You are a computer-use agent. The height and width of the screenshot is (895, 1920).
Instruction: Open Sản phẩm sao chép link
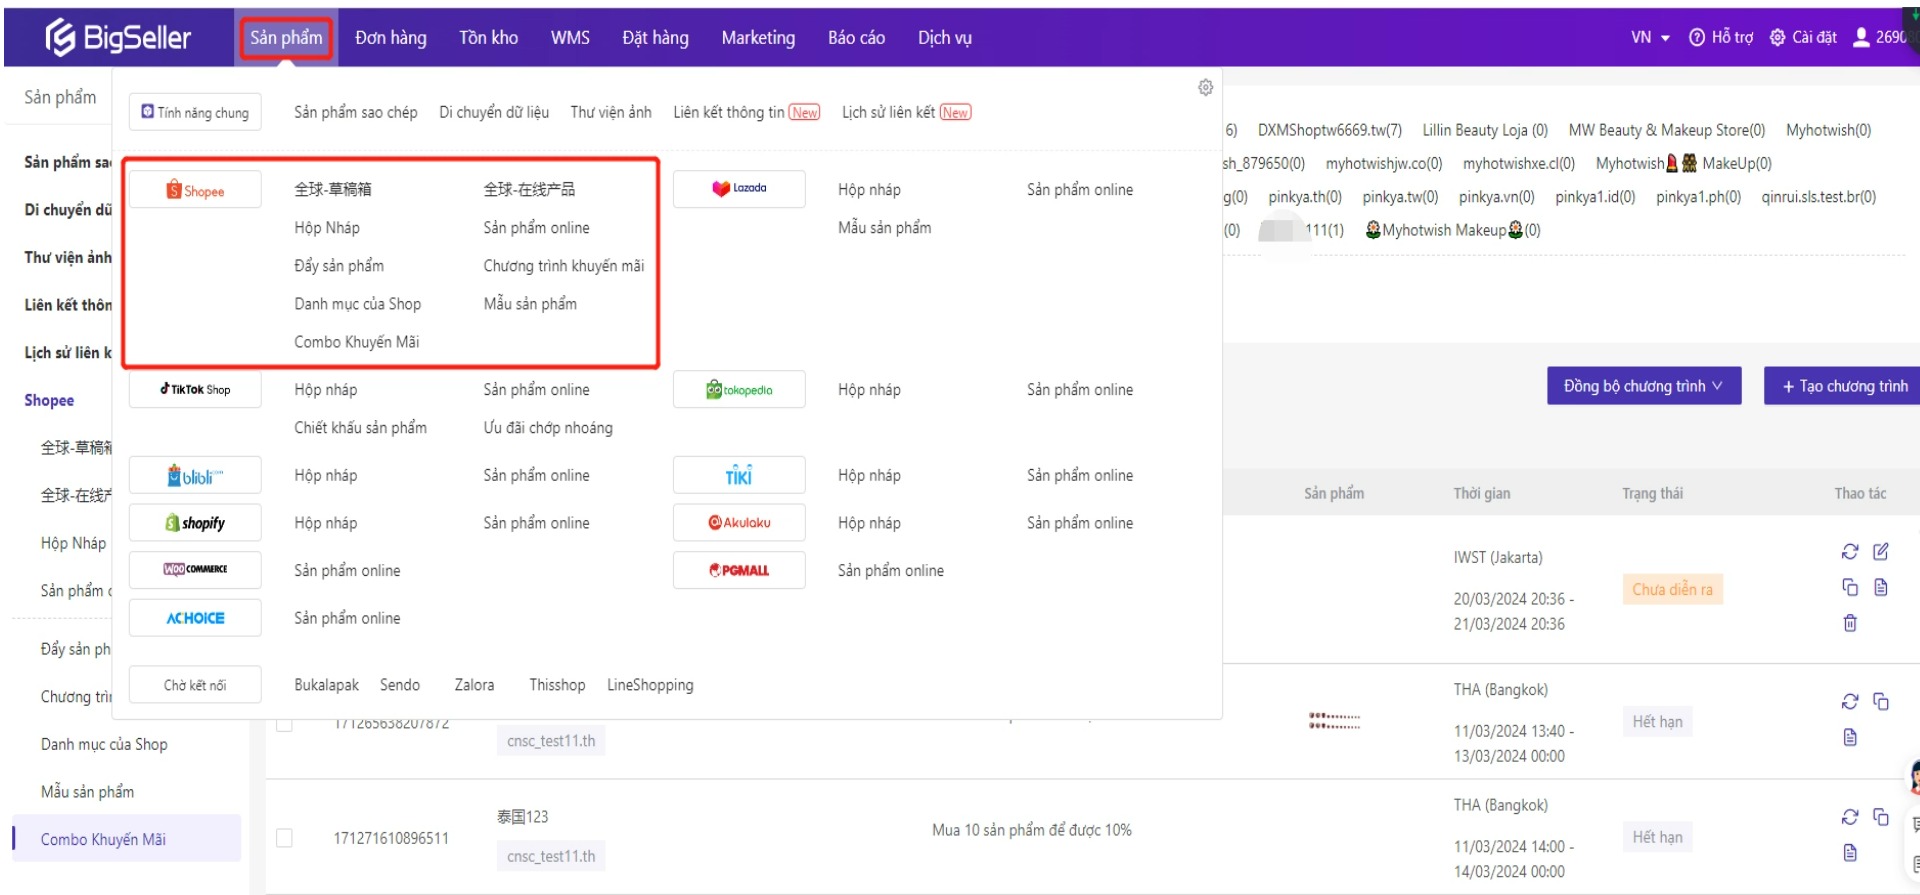[x=355, y=112]
